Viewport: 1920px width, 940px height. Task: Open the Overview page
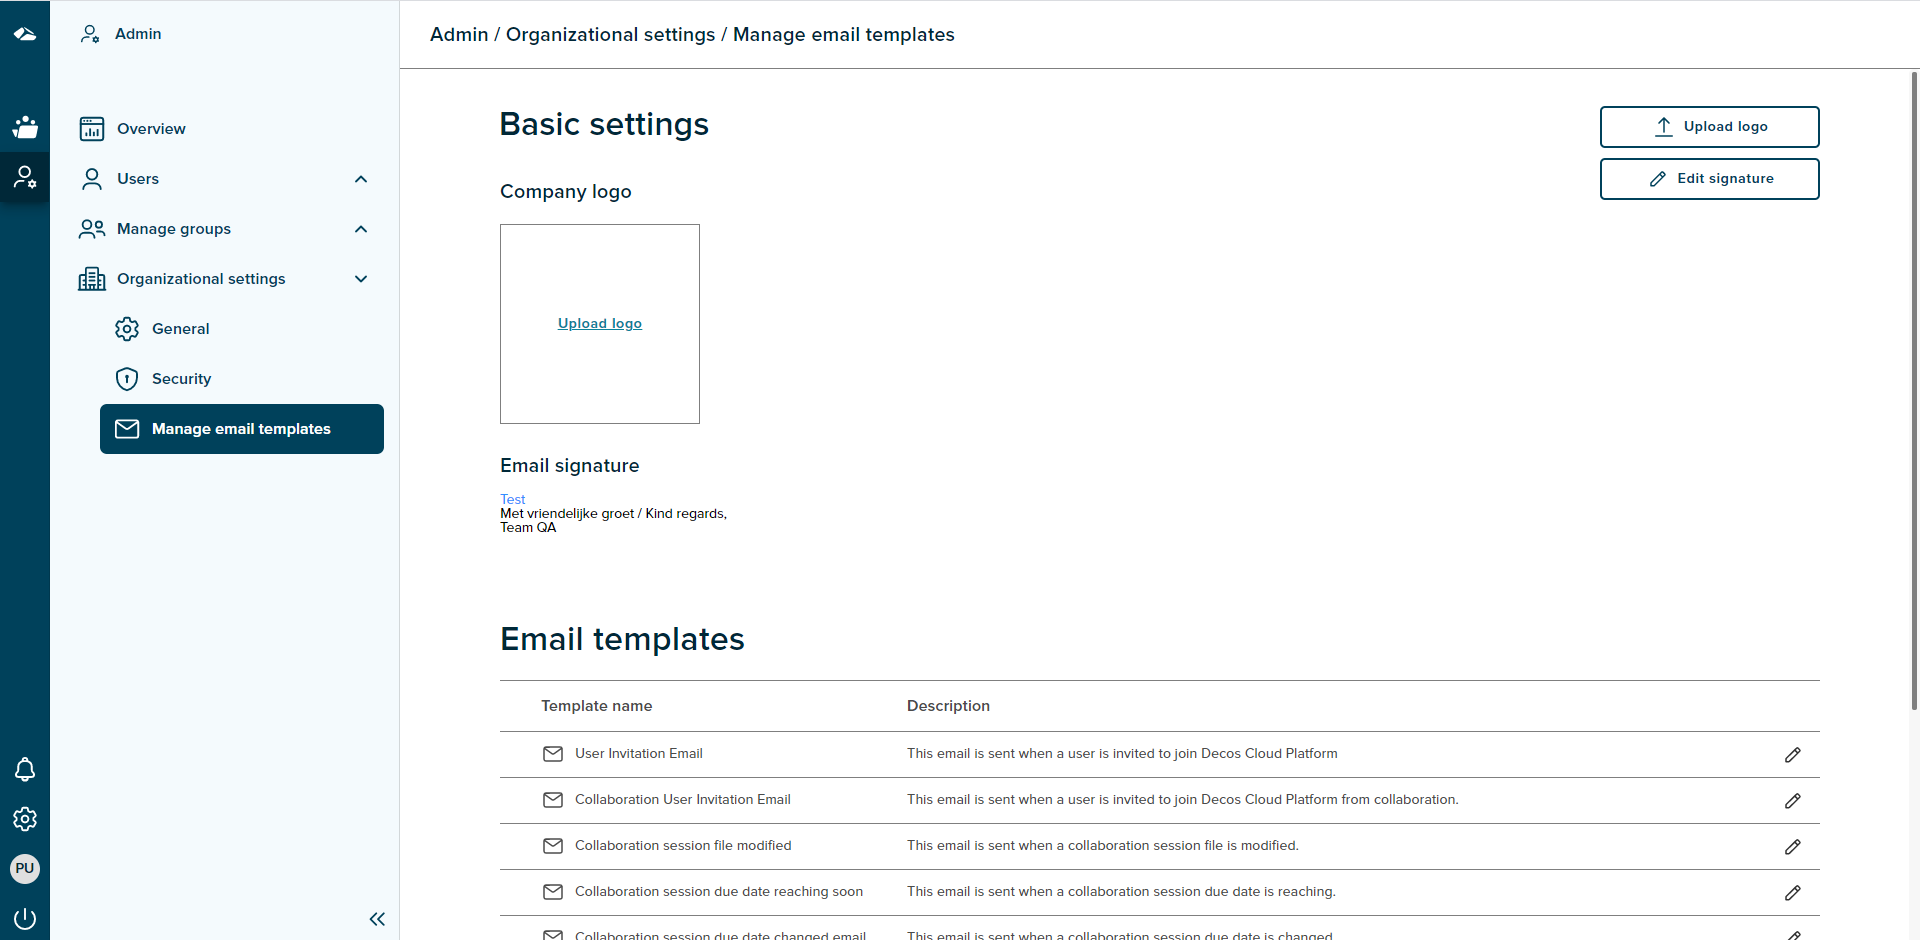[151, 129]
